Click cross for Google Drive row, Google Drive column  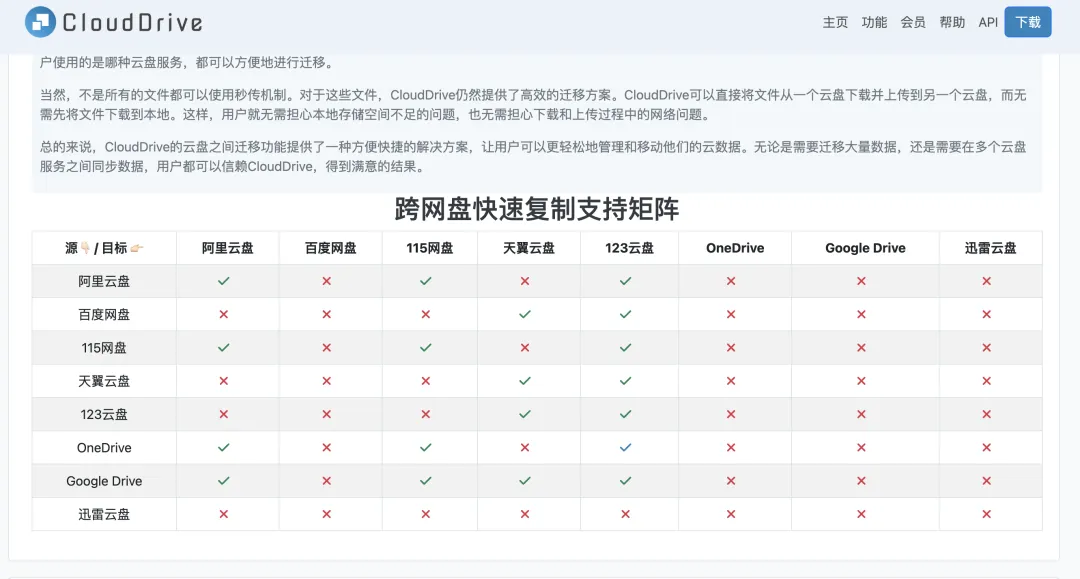pyautogui.click(x=861, y=481)
